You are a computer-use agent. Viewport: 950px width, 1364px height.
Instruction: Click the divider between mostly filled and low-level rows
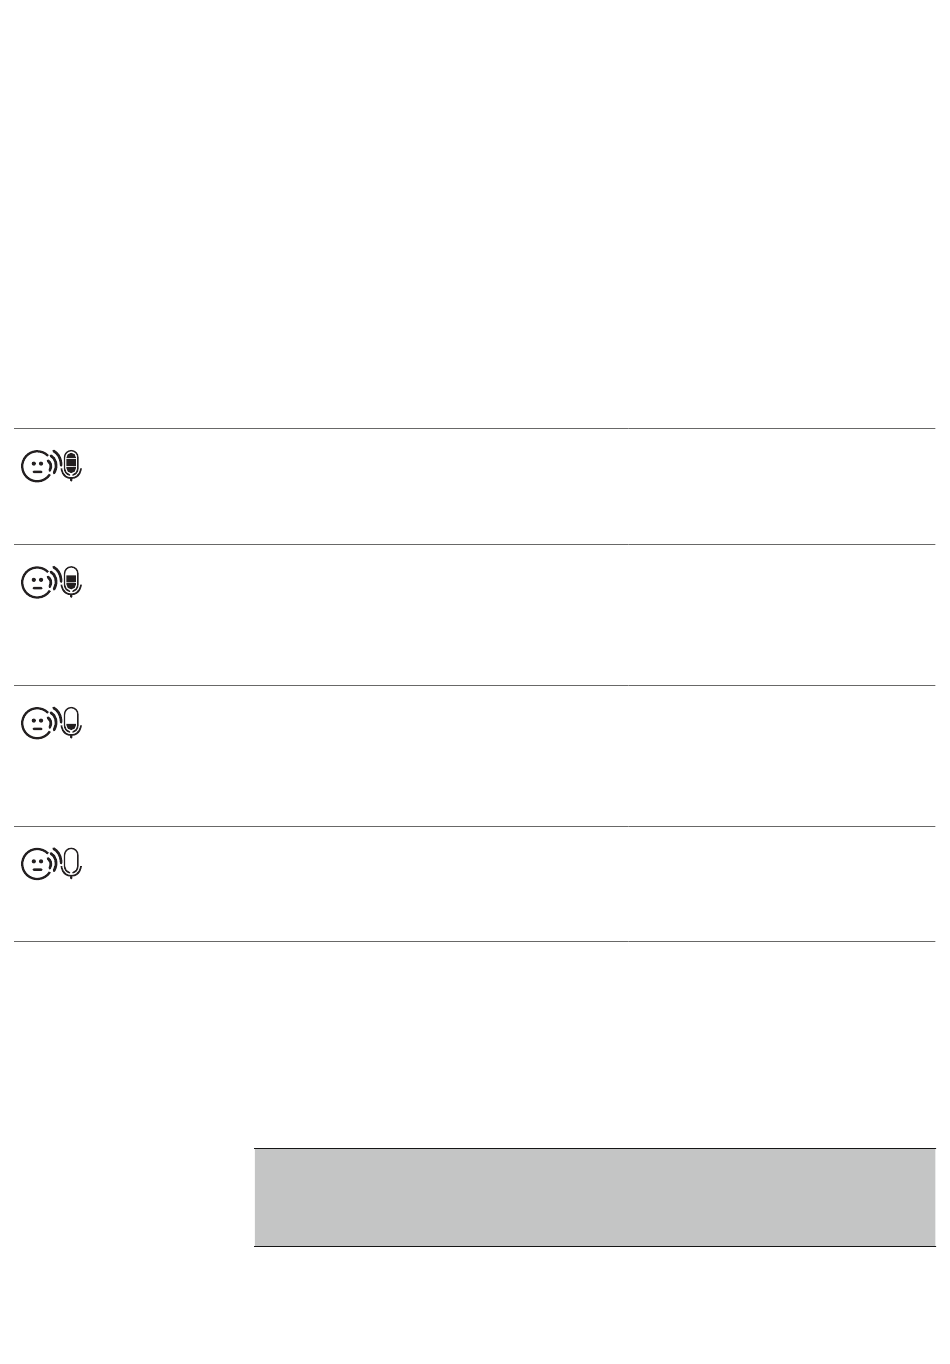[474, 686]
